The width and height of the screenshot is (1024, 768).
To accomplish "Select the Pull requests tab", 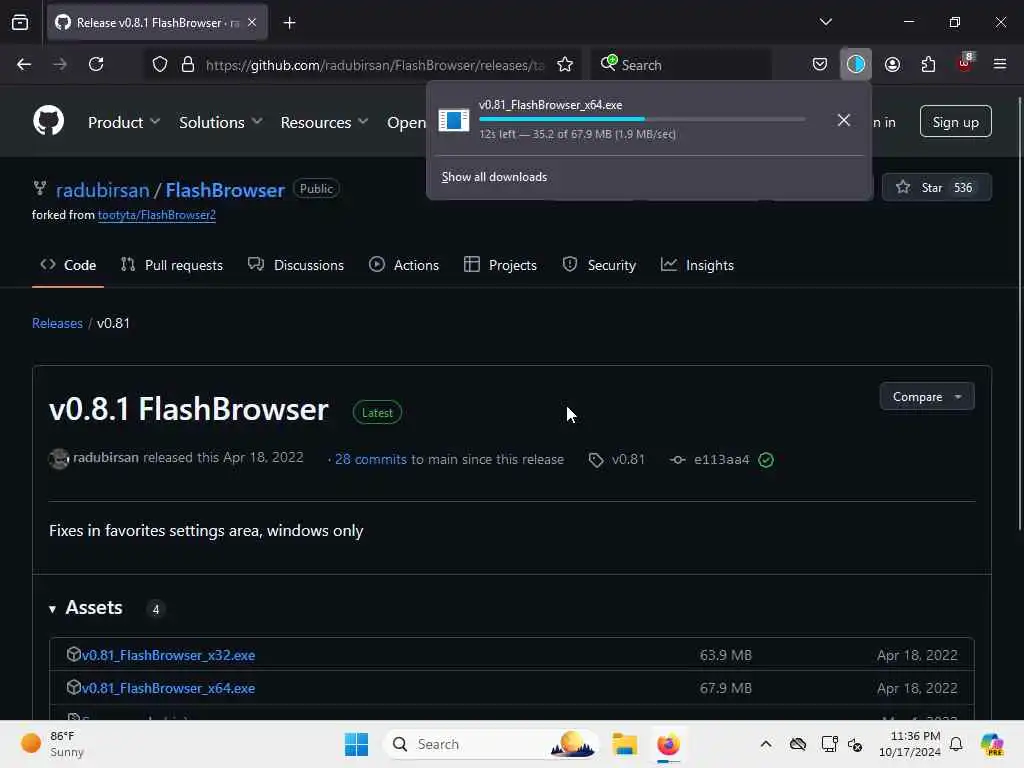I will pos(172,265).
